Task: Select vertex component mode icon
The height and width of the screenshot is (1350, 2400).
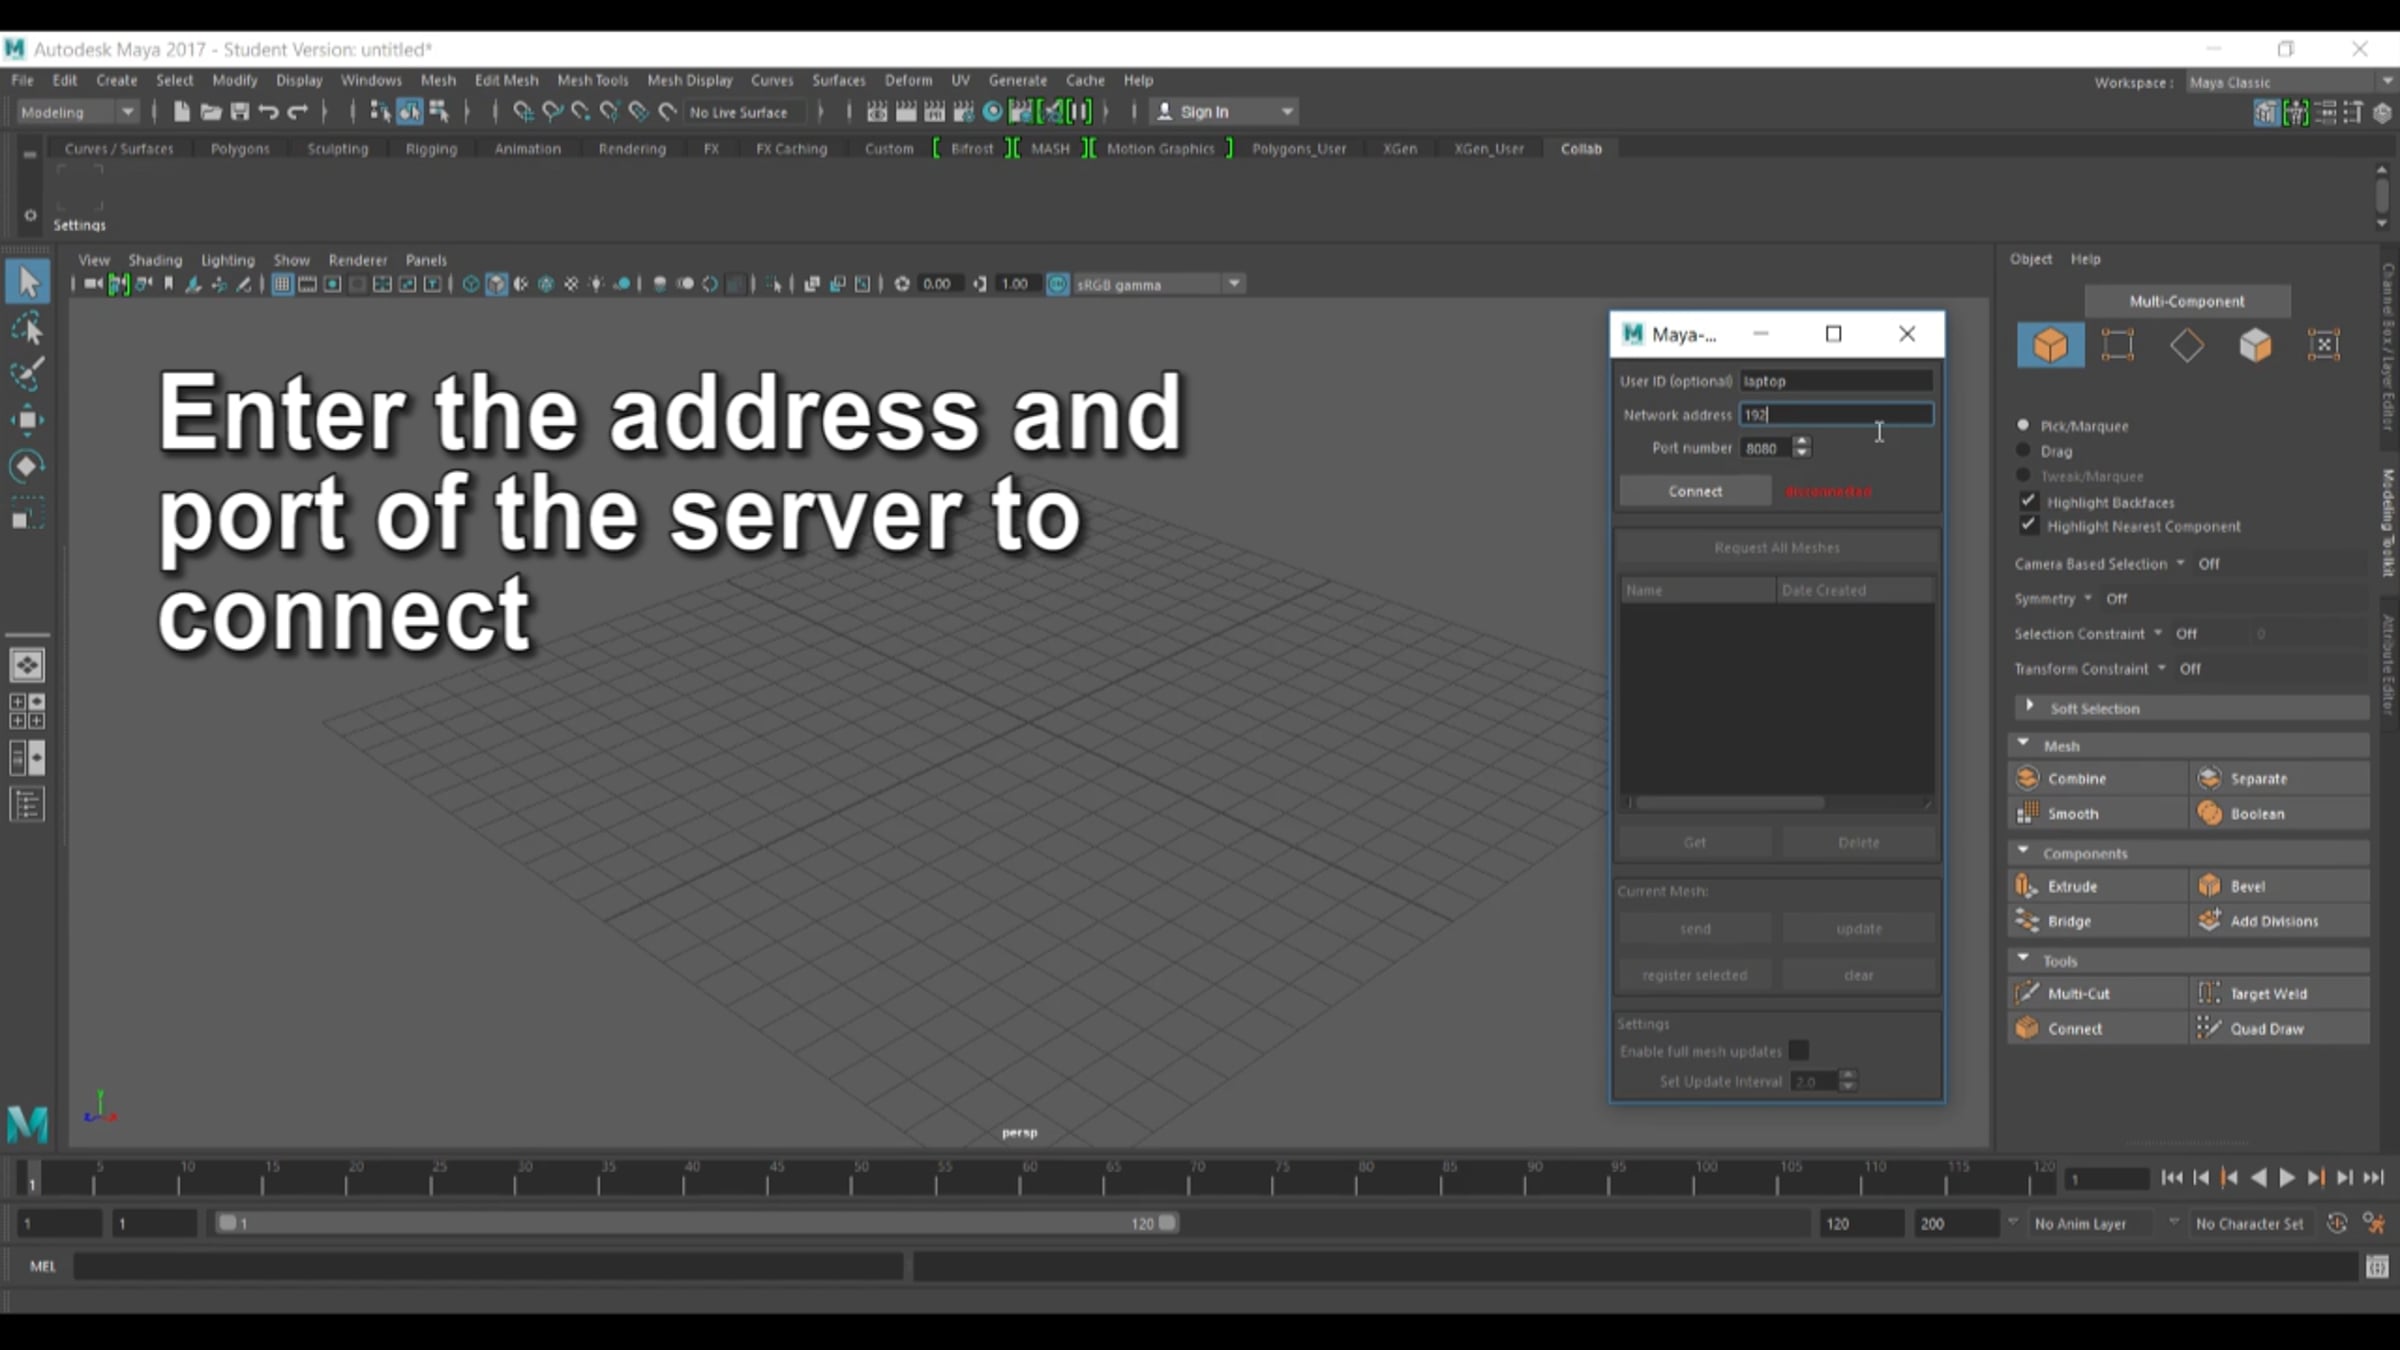Action: coord(2118,345)
